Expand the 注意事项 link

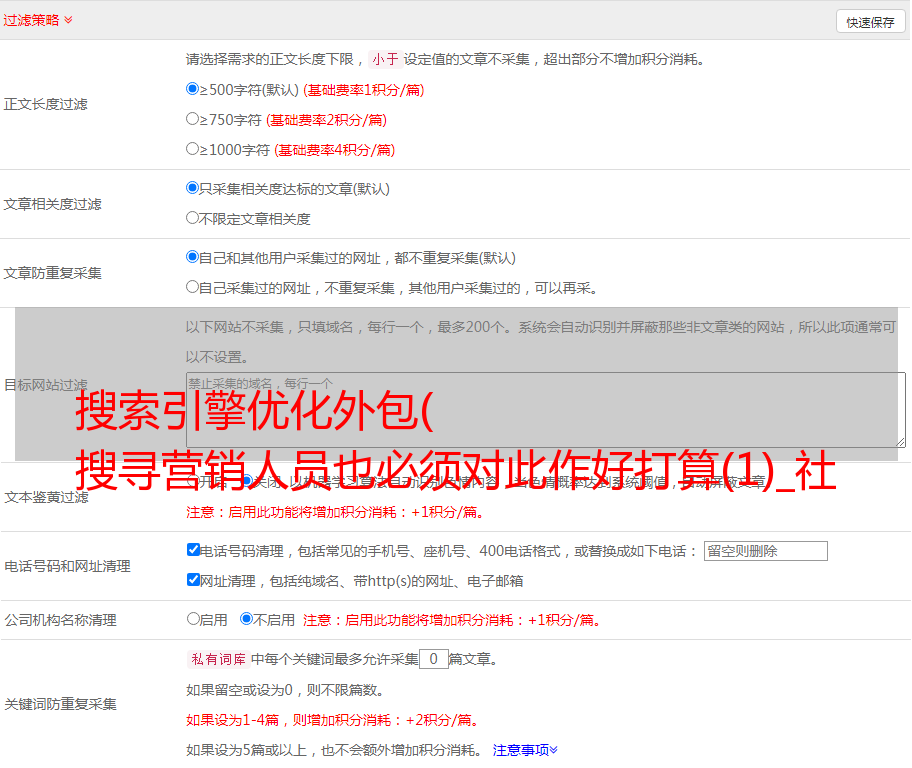point(525,751)
